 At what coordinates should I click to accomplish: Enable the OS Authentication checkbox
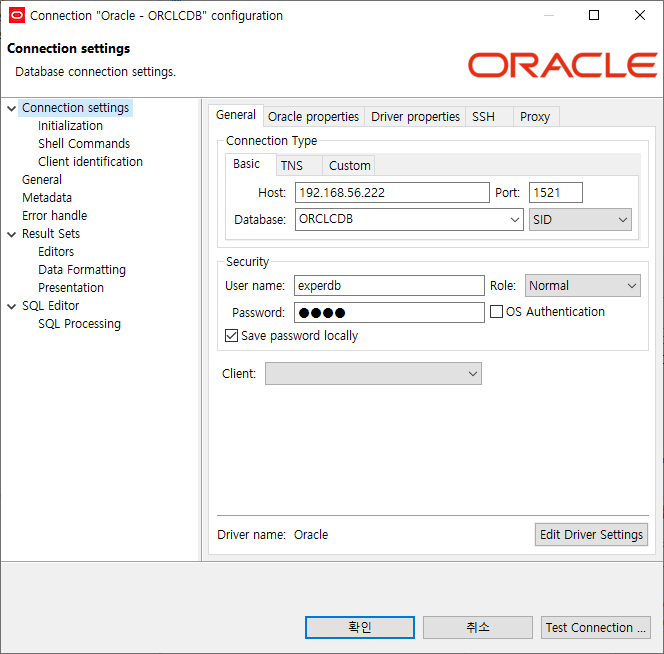(496, 312)
